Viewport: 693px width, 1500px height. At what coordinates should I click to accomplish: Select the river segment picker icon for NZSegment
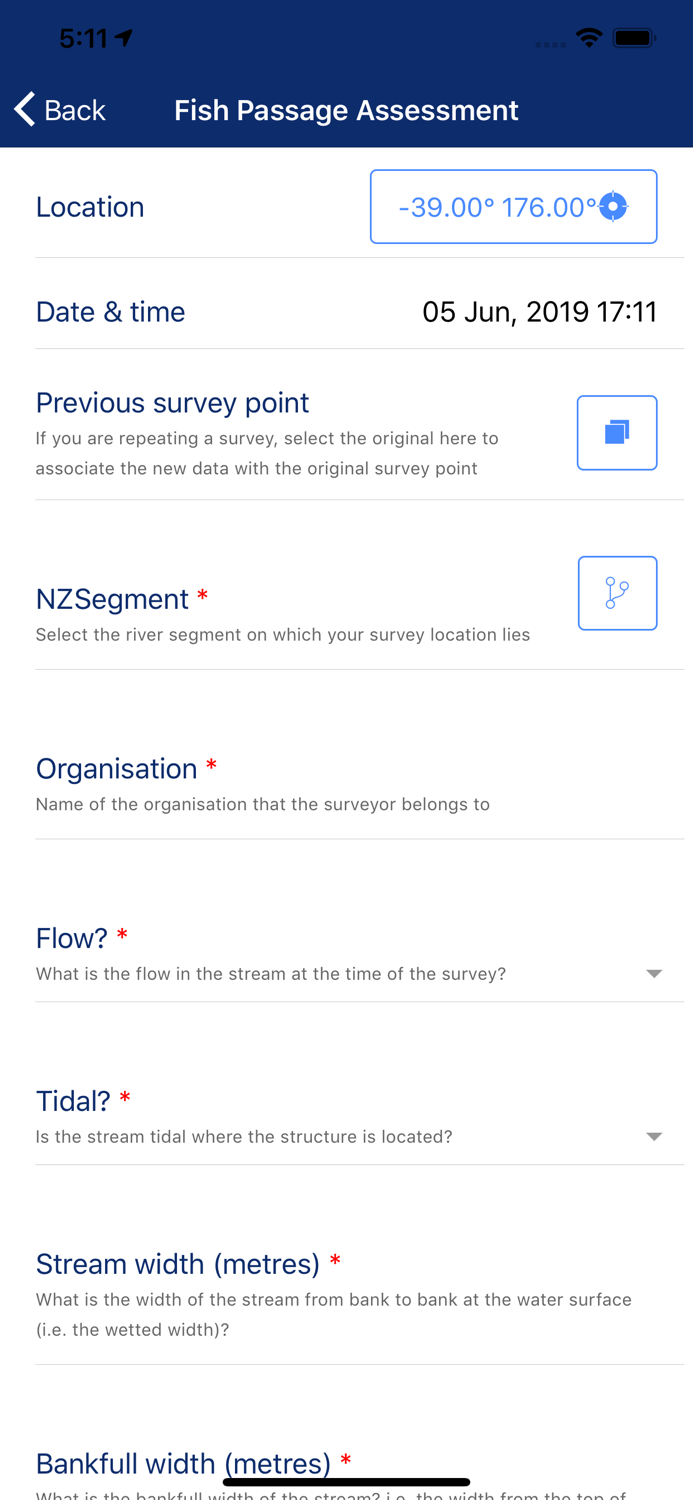tap(617, 592)
